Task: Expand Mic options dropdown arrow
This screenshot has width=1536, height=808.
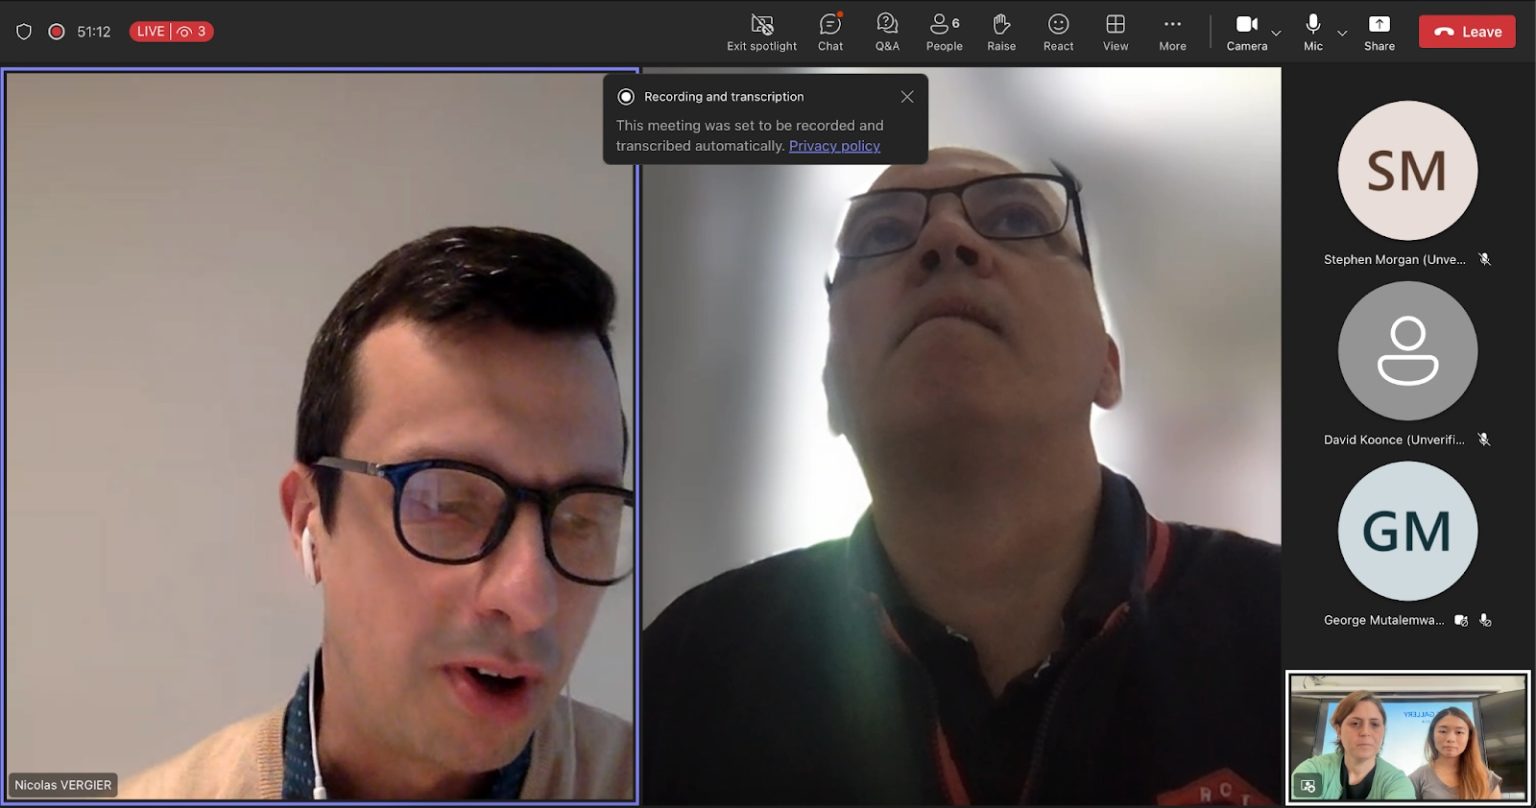Action: click(1342, 33)
